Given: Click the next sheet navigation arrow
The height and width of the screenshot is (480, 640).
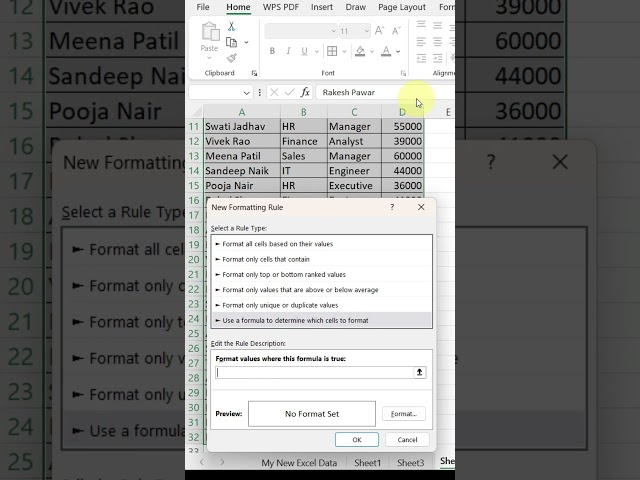Looking at the screenshot, I should pos(222,462).
